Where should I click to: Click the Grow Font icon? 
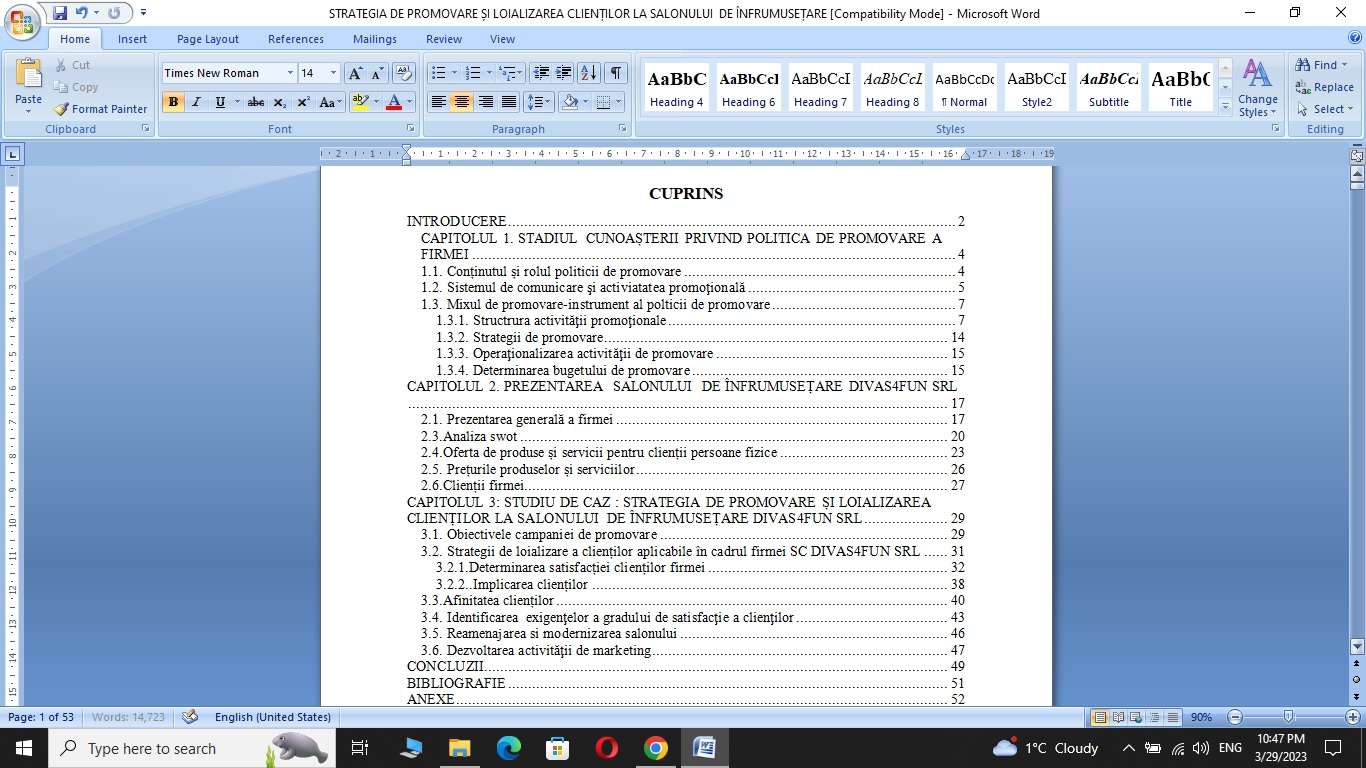(x=355, y=73)
